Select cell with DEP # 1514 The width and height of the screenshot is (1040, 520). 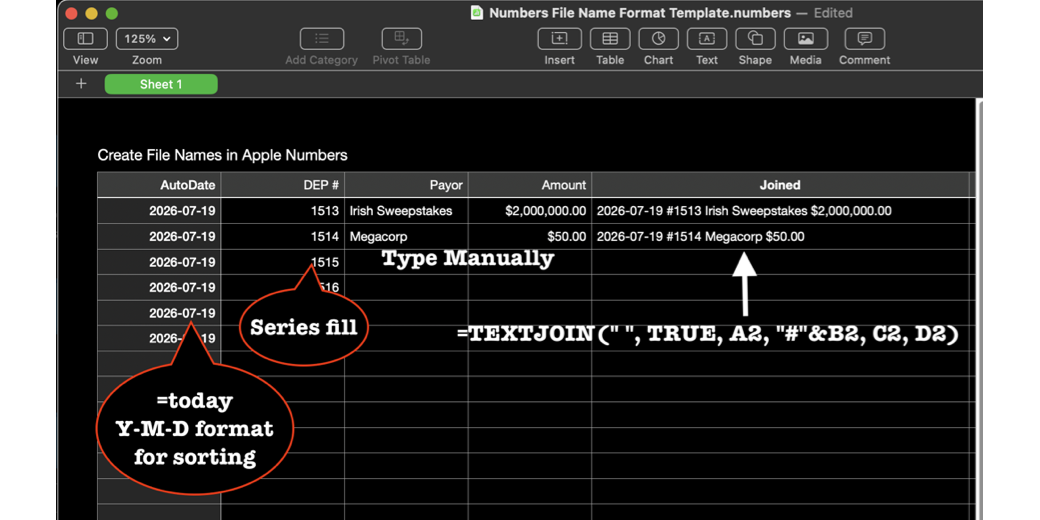[x=283, y=237]
